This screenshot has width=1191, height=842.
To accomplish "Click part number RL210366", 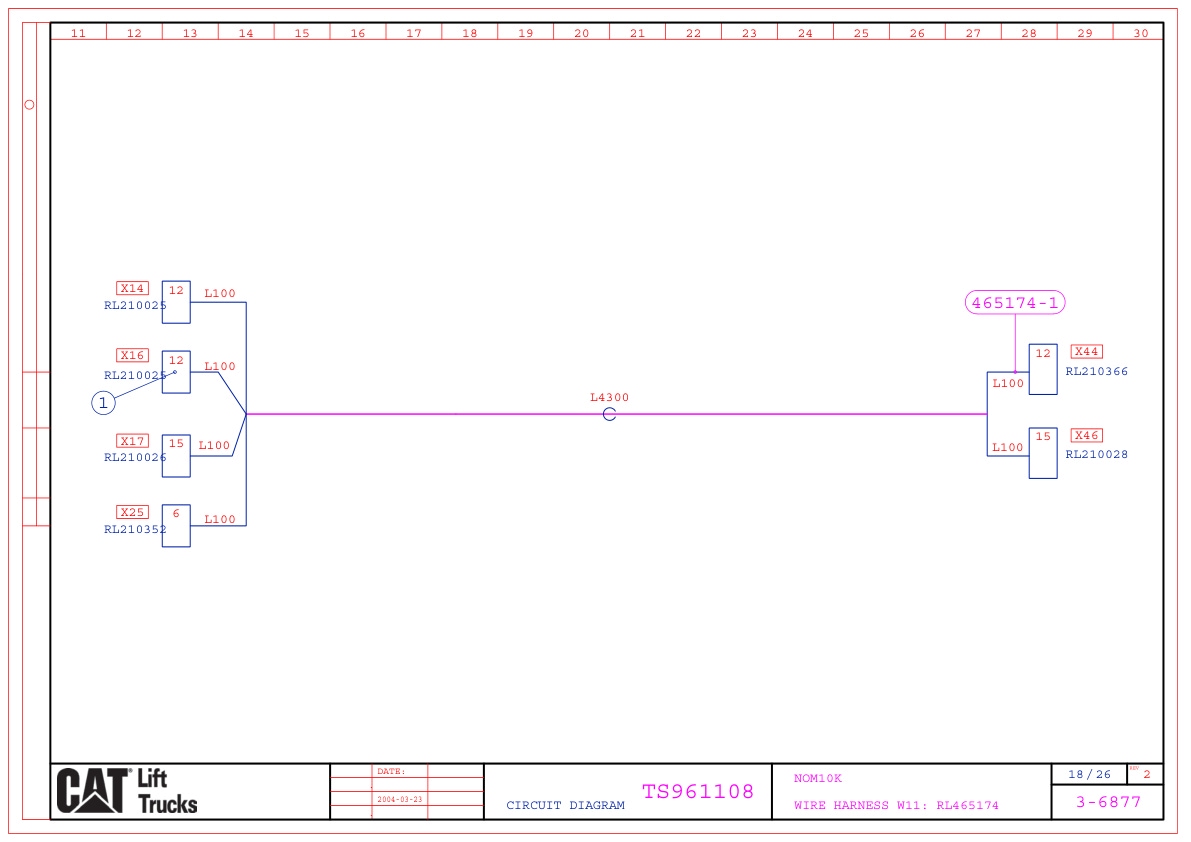I will [x=1096, y=372].
